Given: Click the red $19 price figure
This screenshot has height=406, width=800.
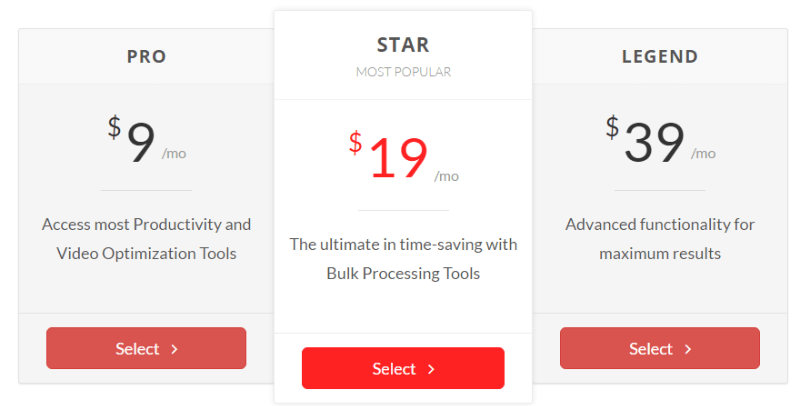Looking at the screenshot, I should click(388, 155).
